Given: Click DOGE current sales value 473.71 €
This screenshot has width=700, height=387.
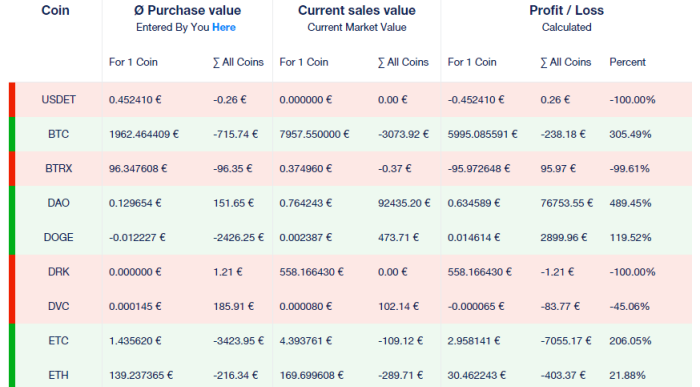Looking at the screenshot, I should (x=398, y=237).
